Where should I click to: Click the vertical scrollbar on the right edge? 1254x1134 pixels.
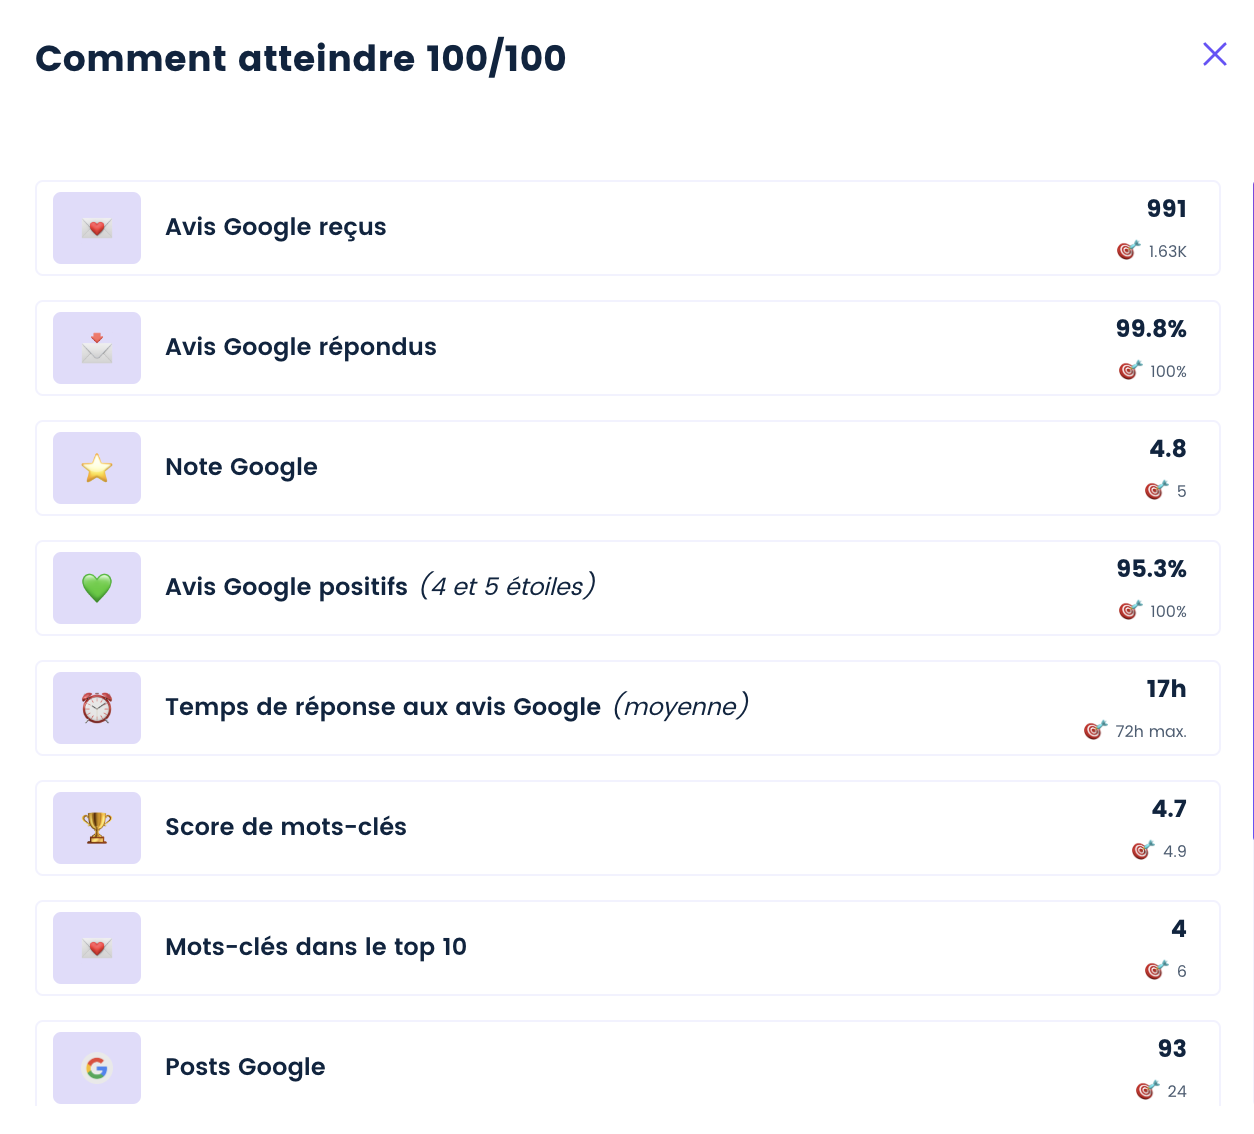[1251, 510]
